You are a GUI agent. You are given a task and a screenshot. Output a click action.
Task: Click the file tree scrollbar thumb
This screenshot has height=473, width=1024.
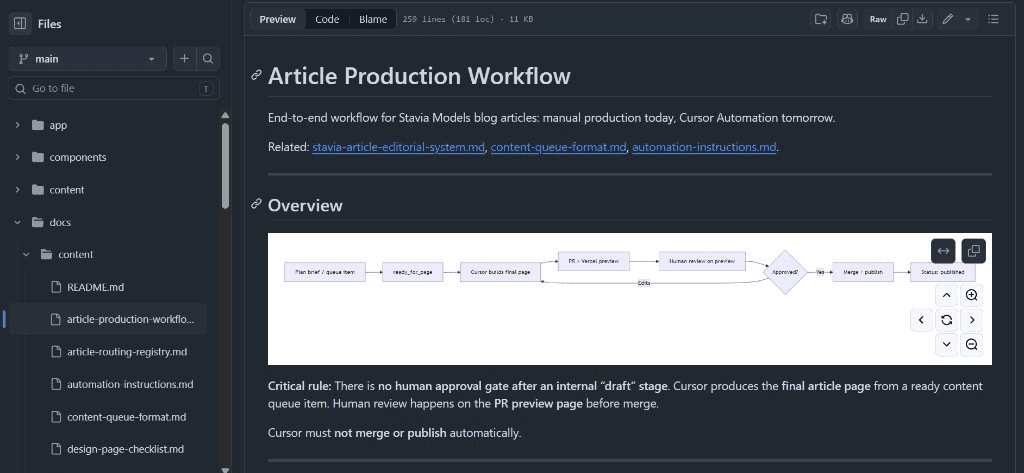[x=225, y=166]
